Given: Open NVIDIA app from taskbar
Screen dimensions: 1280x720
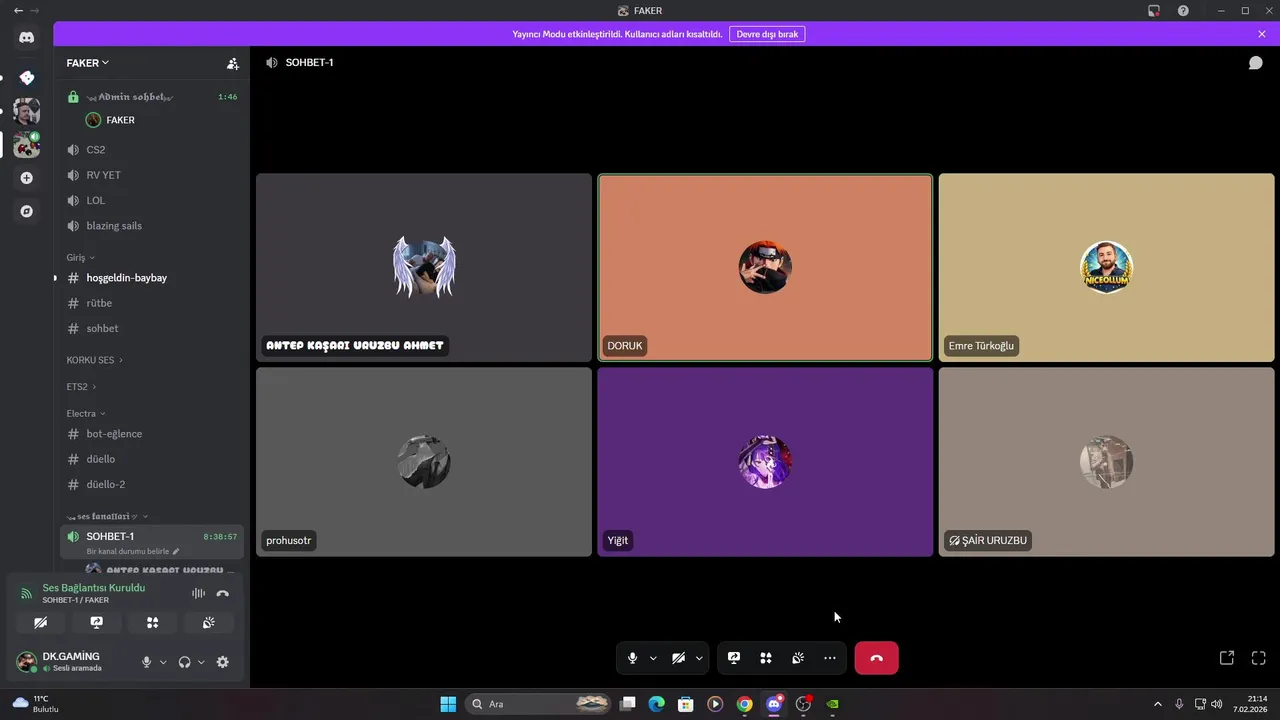Looking at the screenshot, I should [833, 704].
